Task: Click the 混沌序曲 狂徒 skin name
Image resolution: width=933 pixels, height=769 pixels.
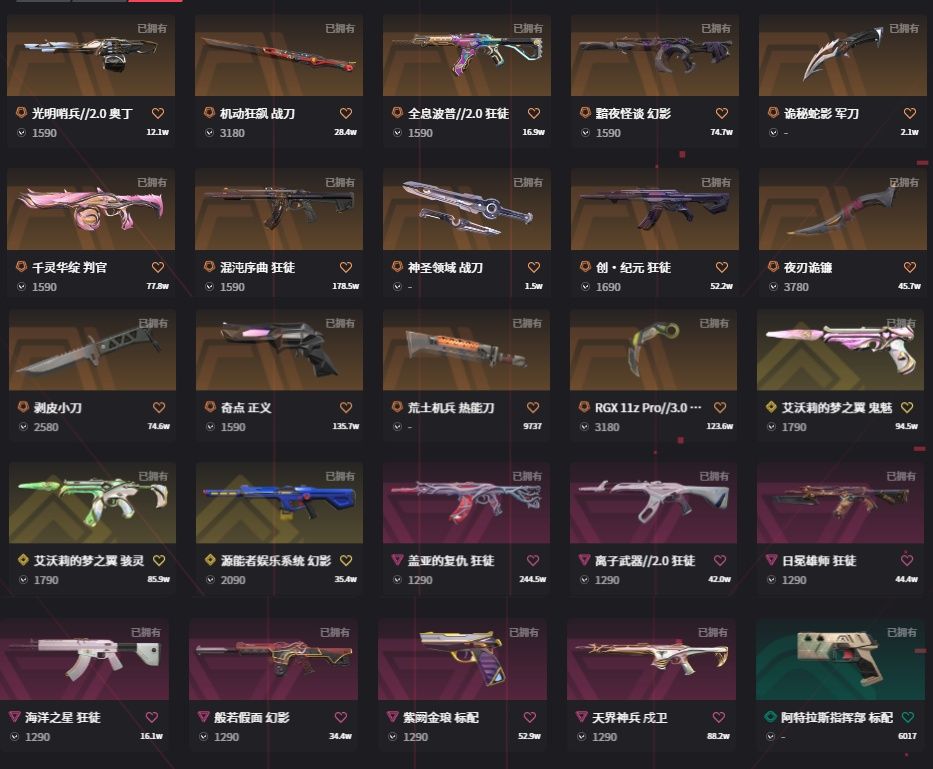Action: click(257, 268)
